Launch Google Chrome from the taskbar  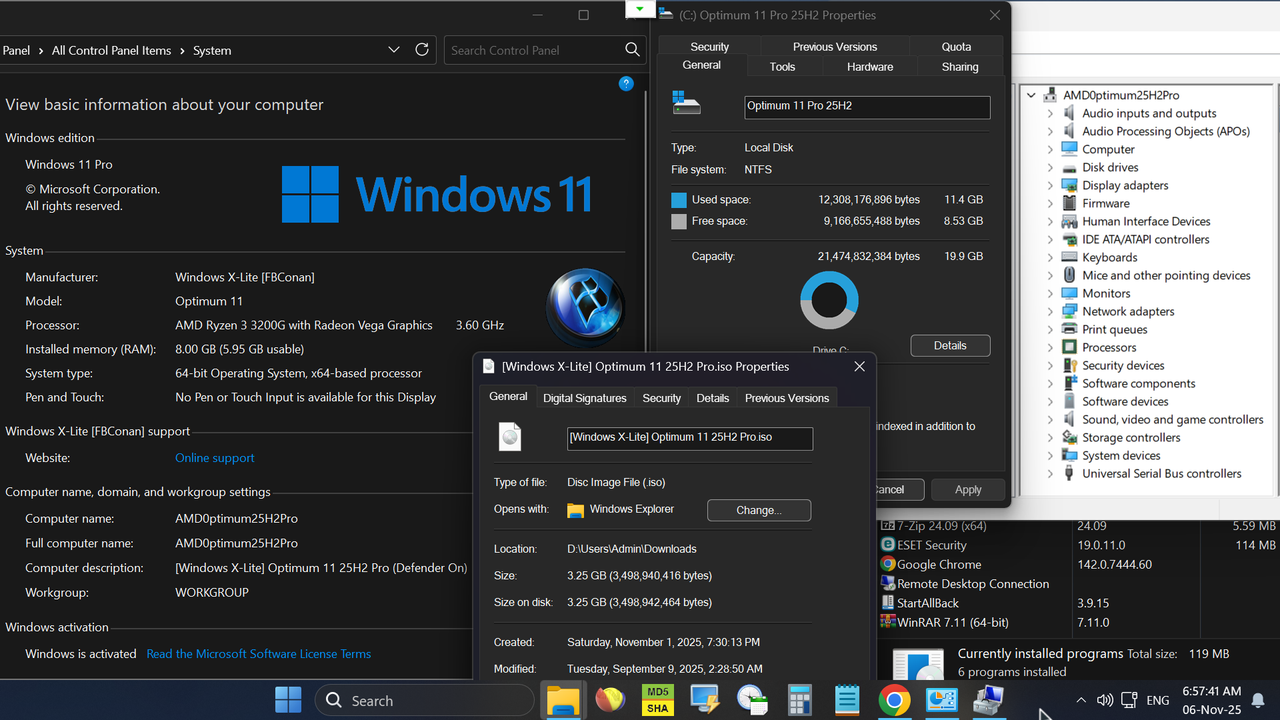pos(894,700)
